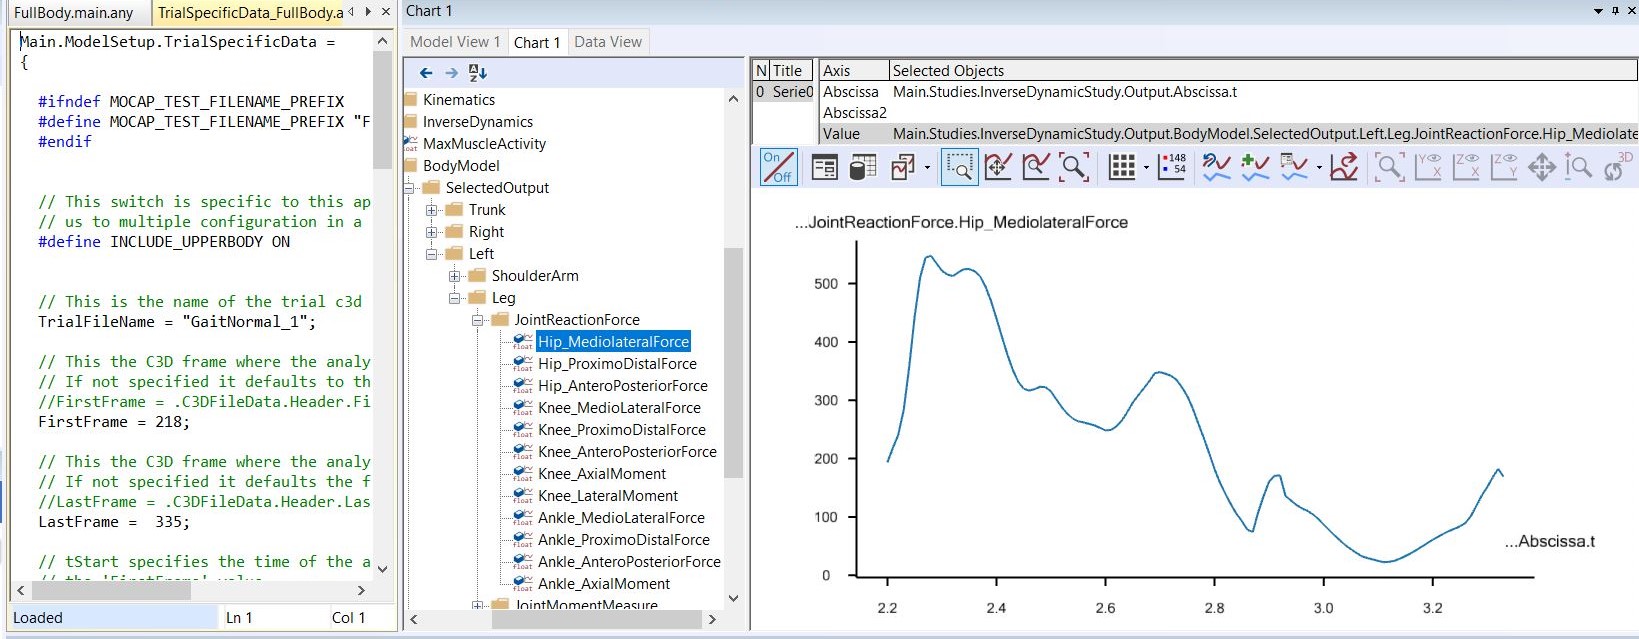Open dropdown arrow next to copy chart icon
The image size is (1639, 639).
(x=927, y=168)
